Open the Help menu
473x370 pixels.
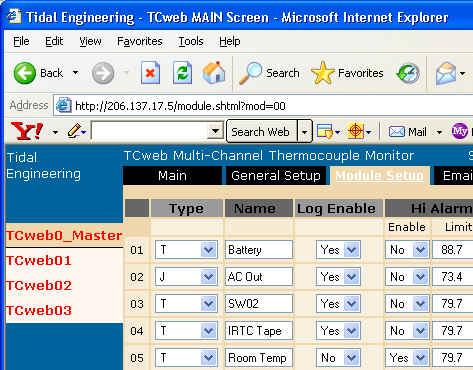point(230,41)
